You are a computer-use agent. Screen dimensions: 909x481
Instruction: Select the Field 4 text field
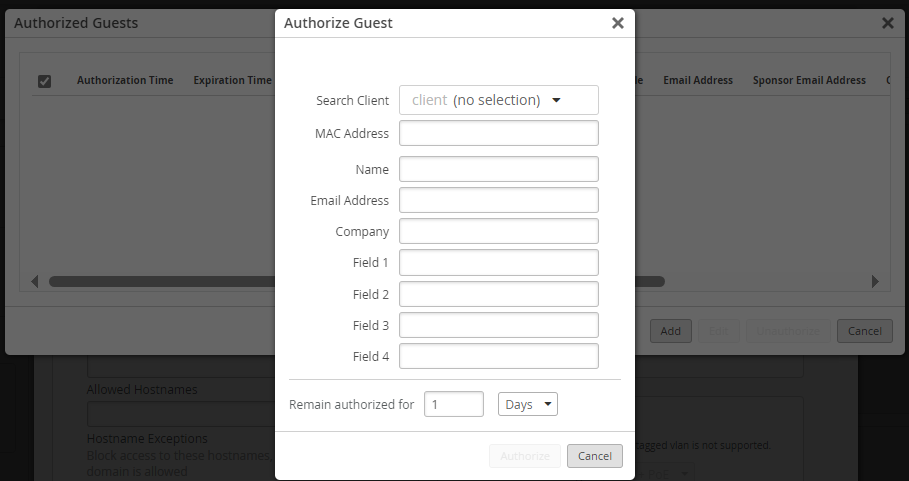click(x=498, y=356)
